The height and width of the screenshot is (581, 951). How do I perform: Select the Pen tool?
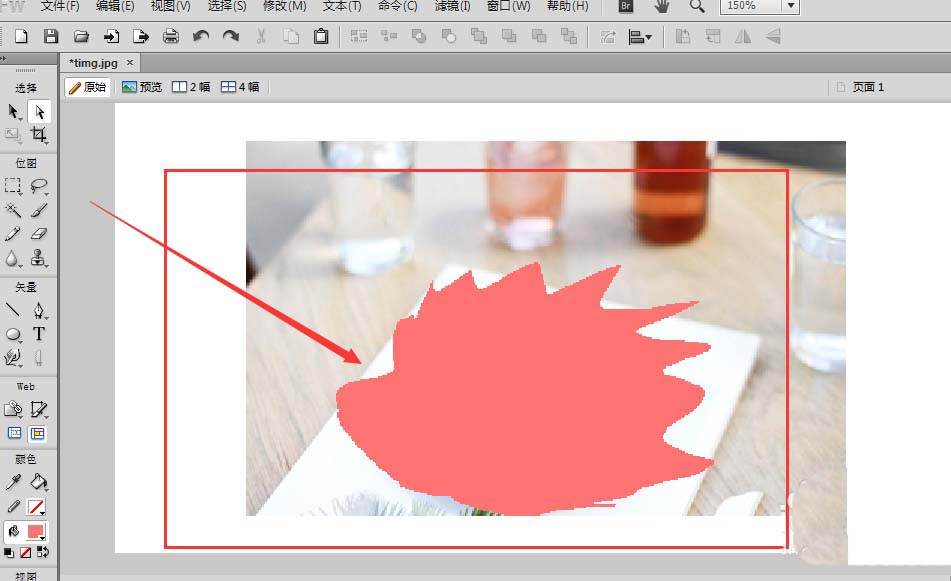click(39, 310)
